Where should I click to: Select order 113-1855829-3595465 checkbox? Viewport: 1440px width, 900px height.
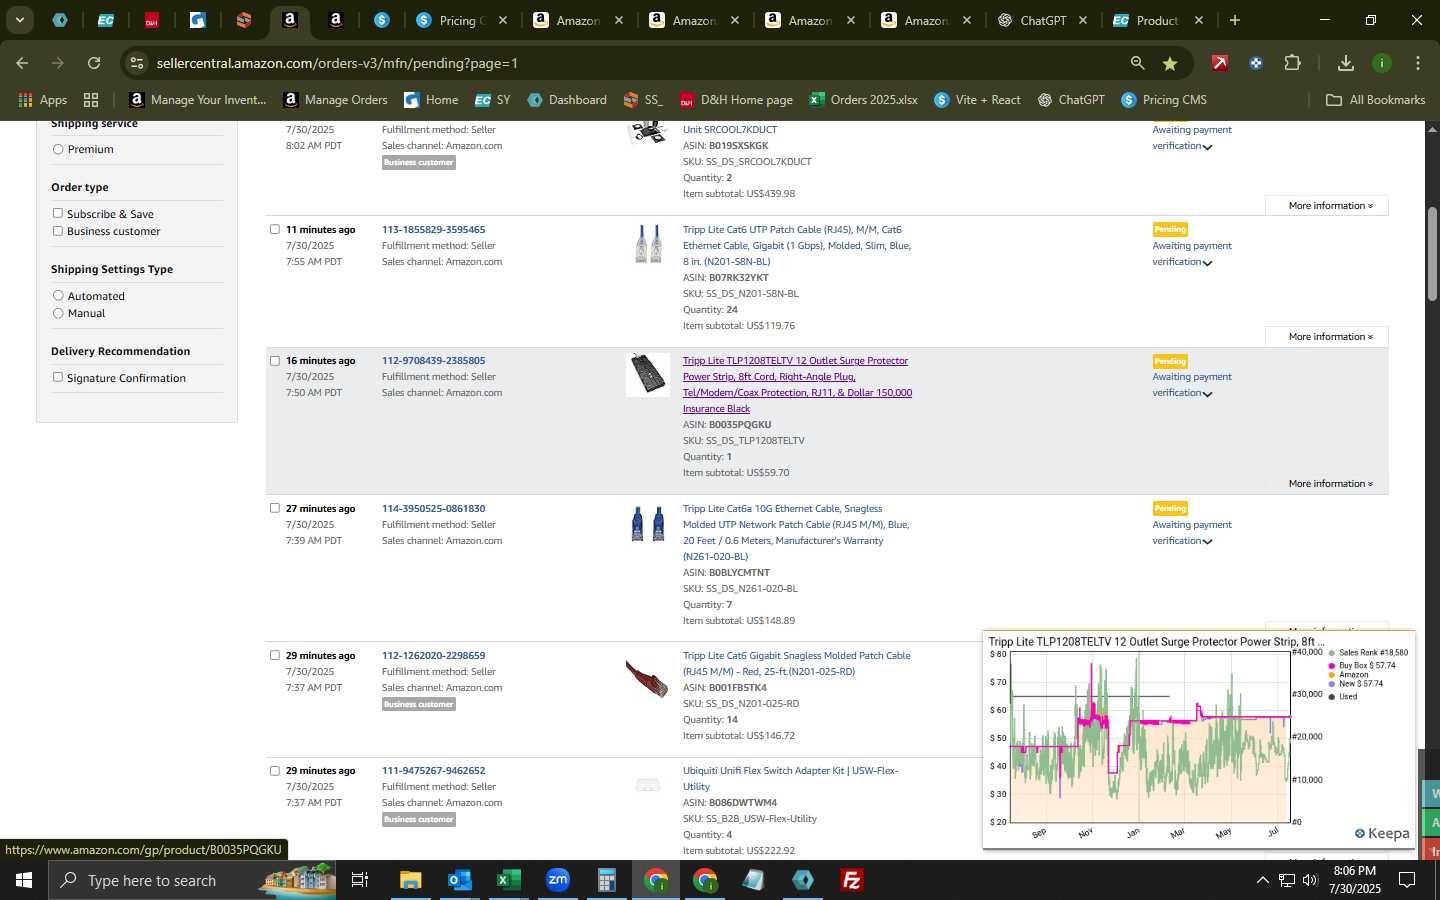tap(275, 229)
